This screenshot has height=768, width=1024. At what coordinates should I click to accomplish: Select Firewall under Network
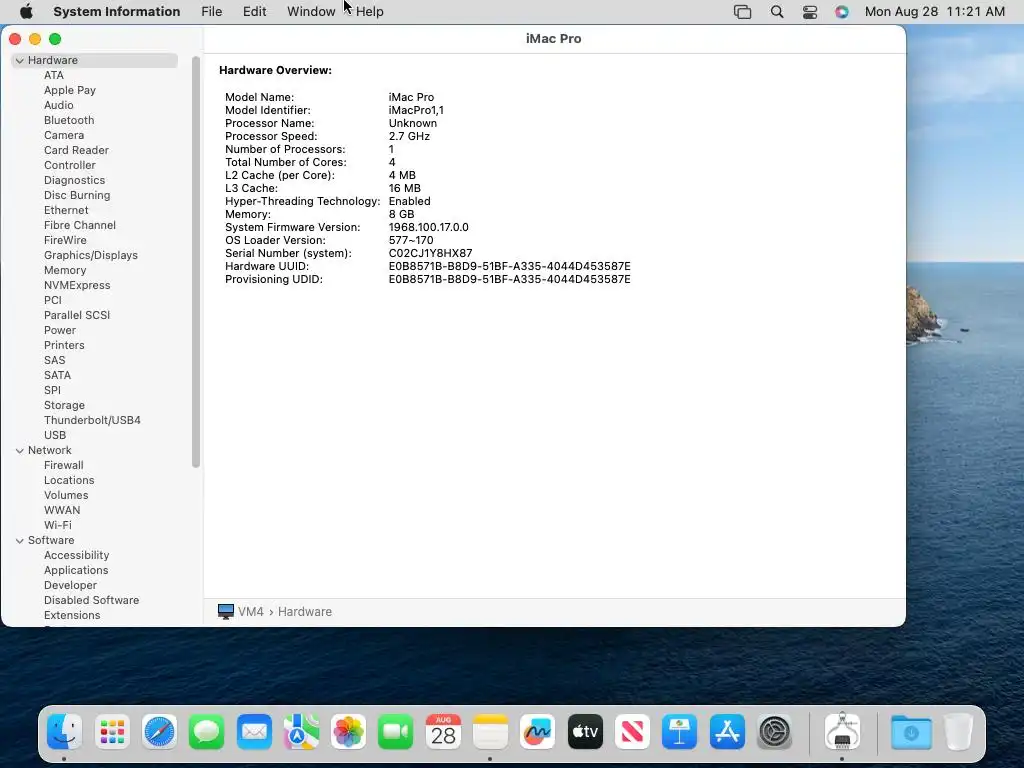point(63,466)
